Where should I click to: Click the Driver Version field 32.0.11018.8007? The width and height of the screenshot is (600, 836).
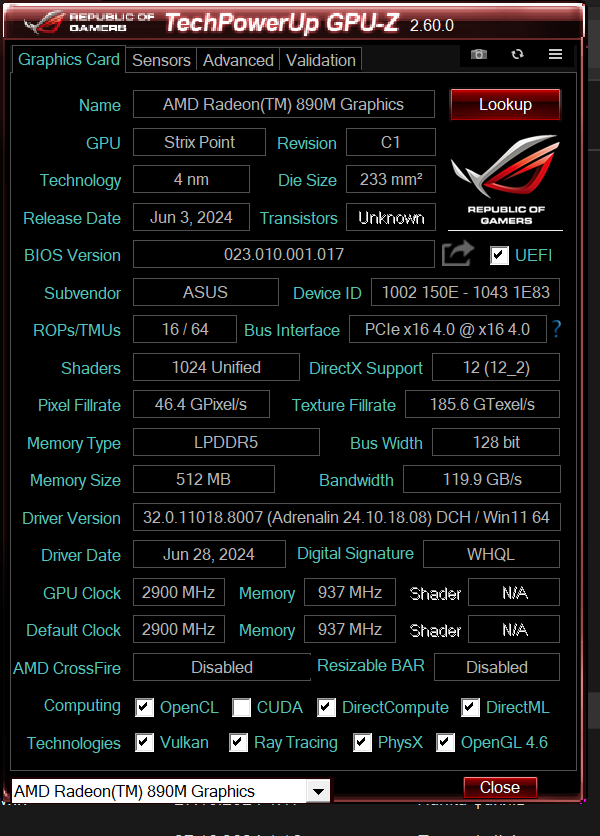347,517
